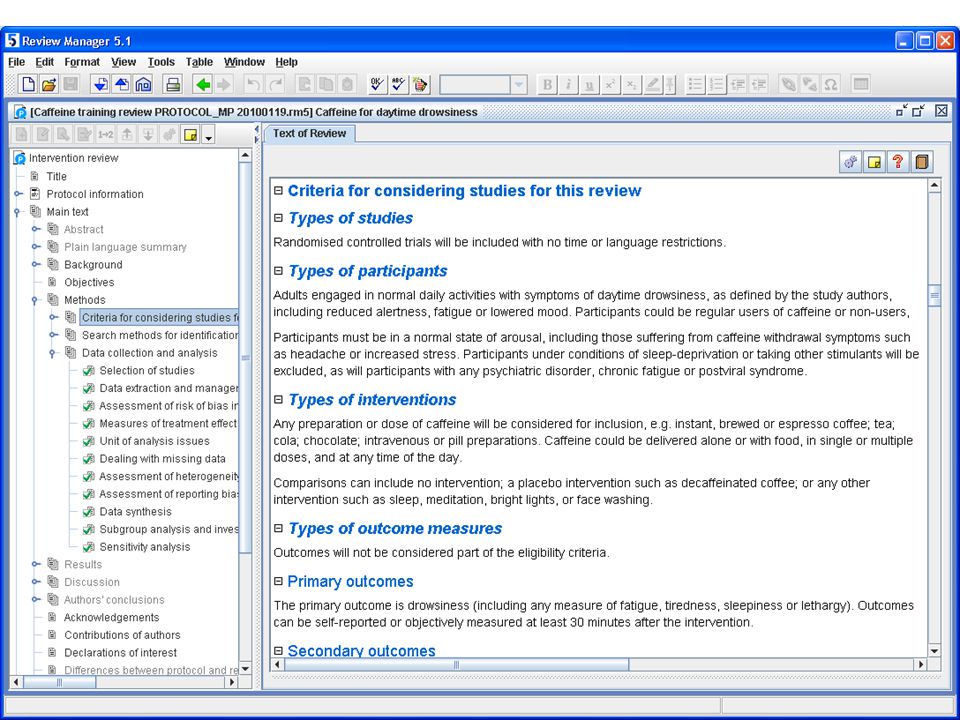This screenshot has width=960, height=720.
Task: Click the text pane vertical scrollbar thumb
Action: 934,296
